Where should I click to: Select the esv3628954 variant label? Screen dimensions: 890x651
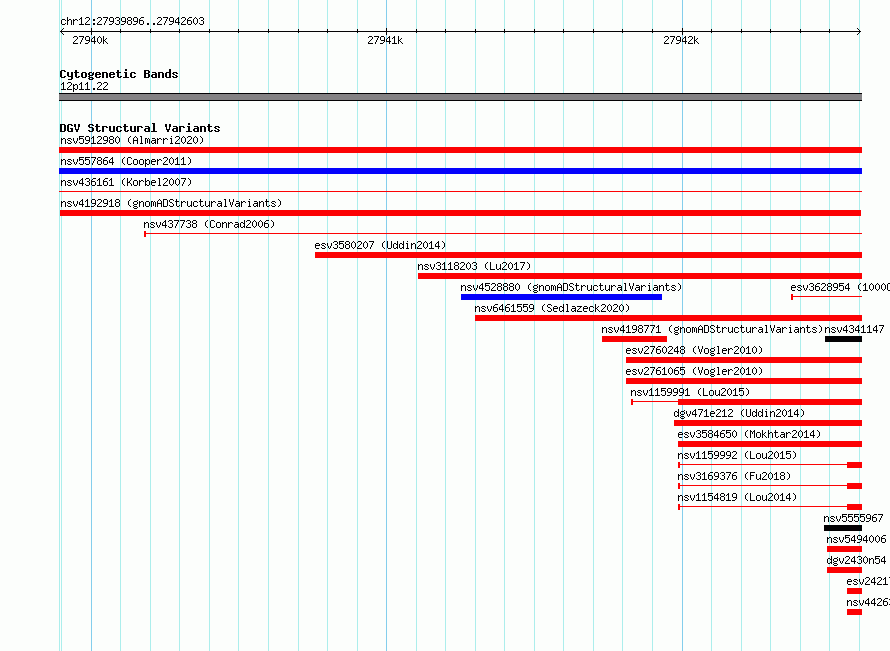tap(839, 287)
